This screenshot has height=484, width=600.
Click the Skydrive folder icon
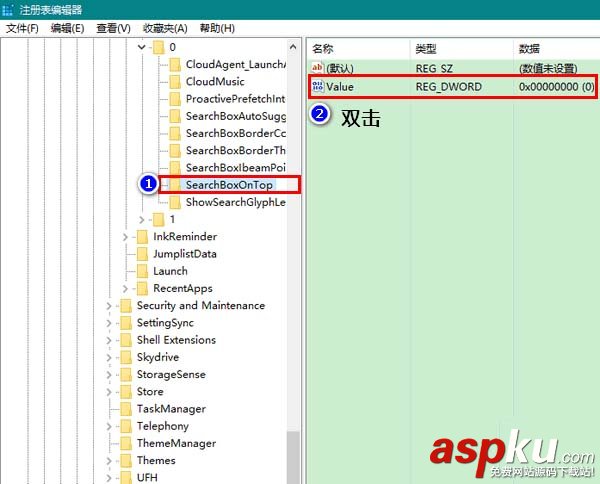[x=126, y=357]
